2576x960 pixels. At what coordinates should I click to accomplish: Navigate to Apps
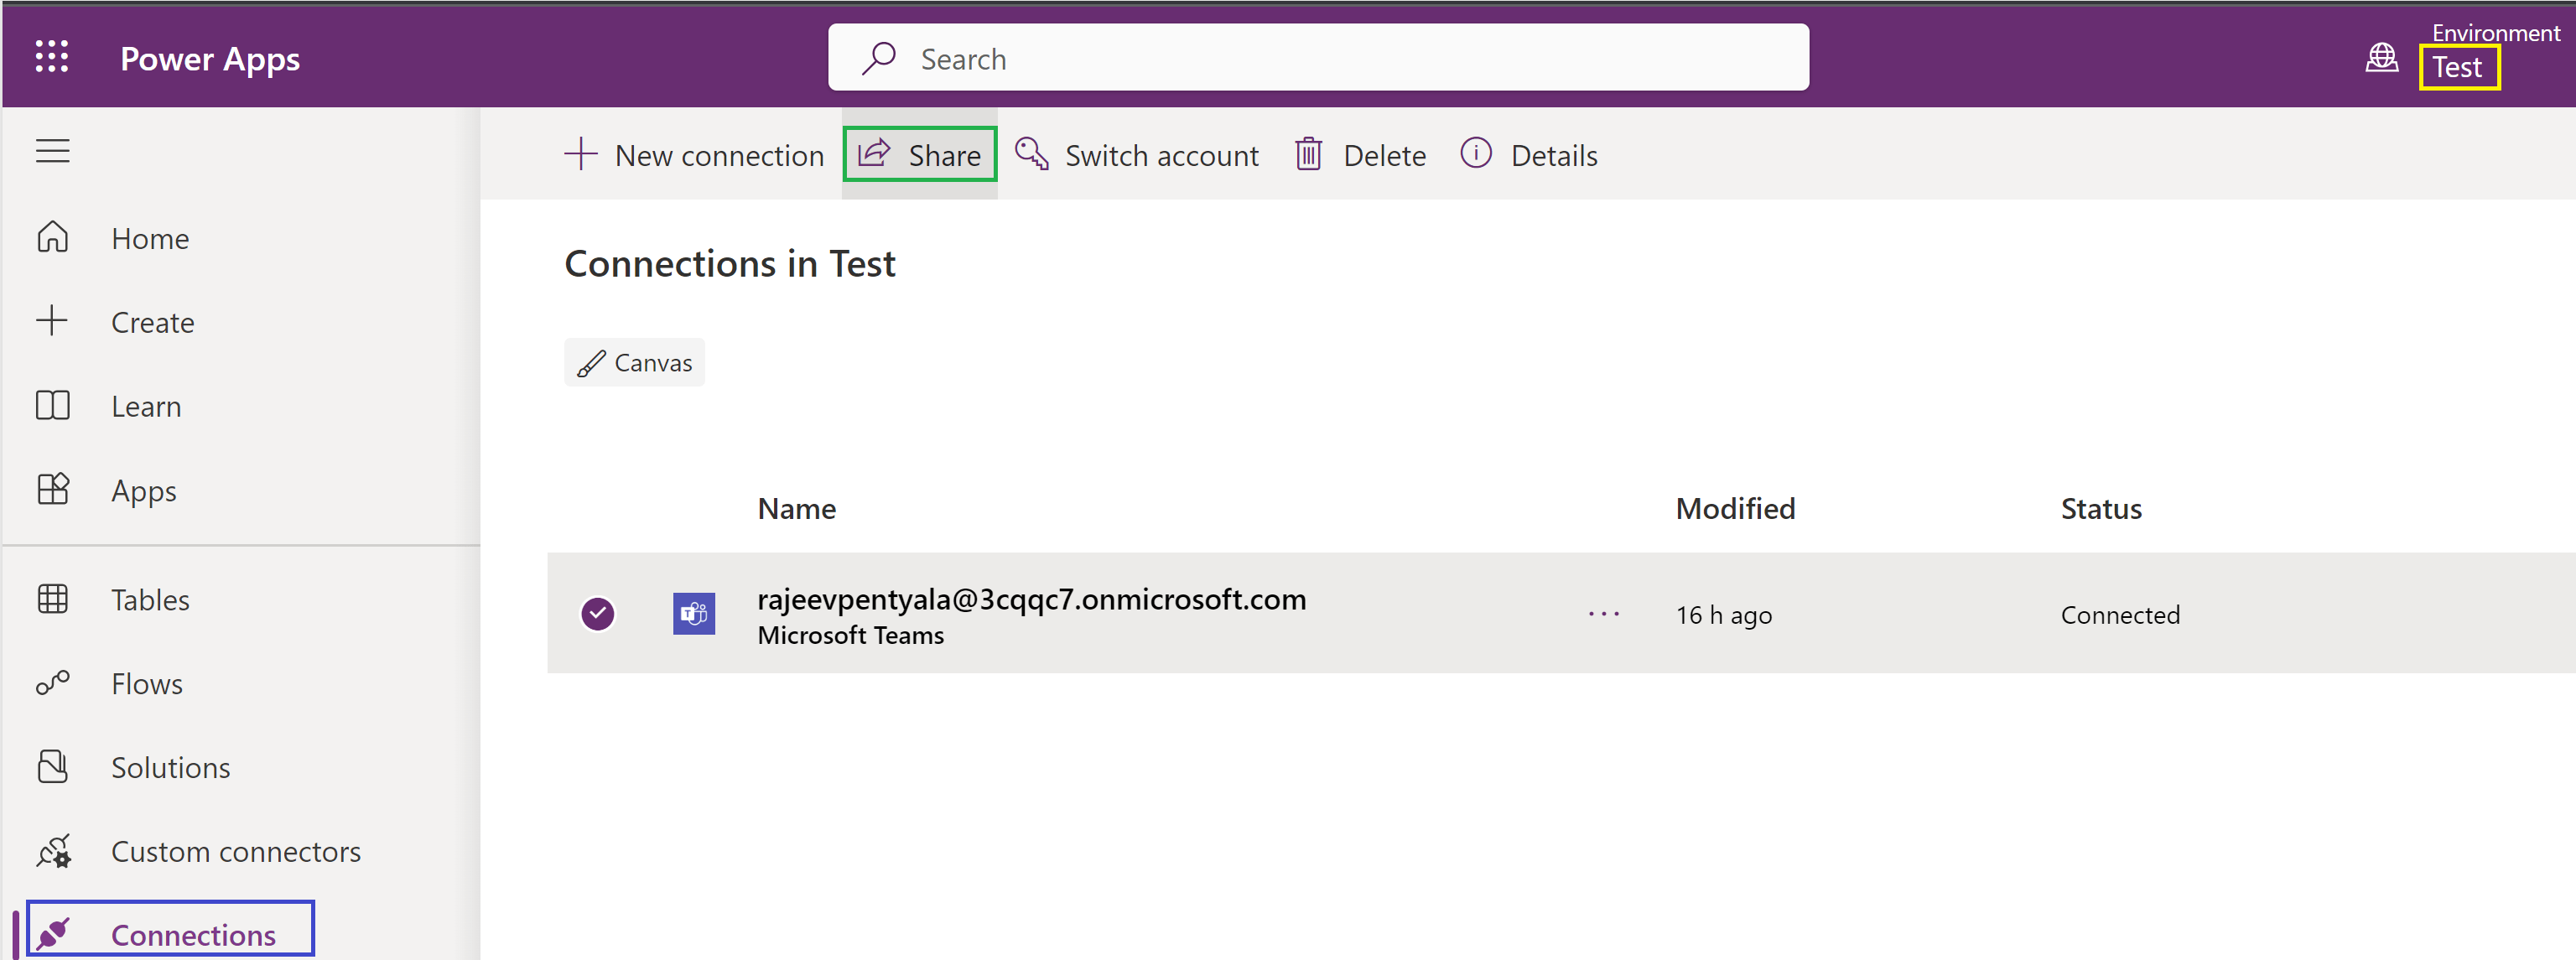(144, 491)
